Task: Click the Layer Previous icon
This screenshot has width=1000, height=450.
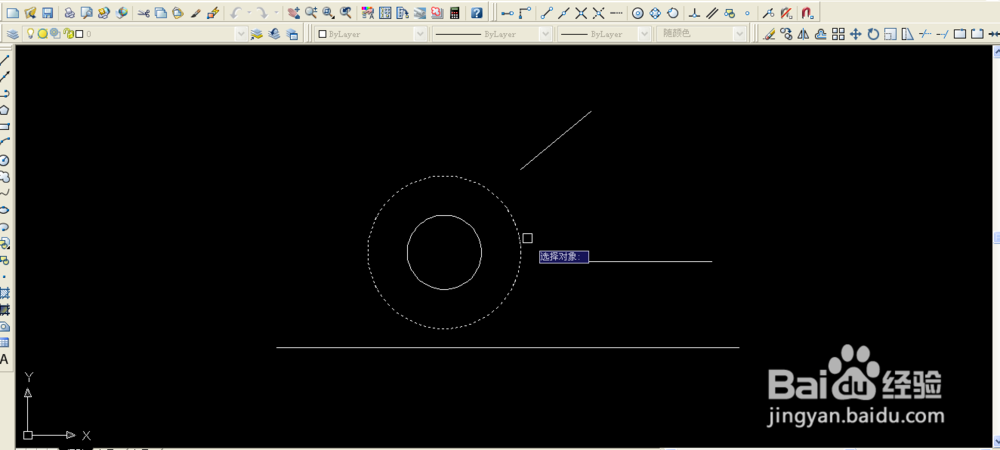Action: coord(274,34)
